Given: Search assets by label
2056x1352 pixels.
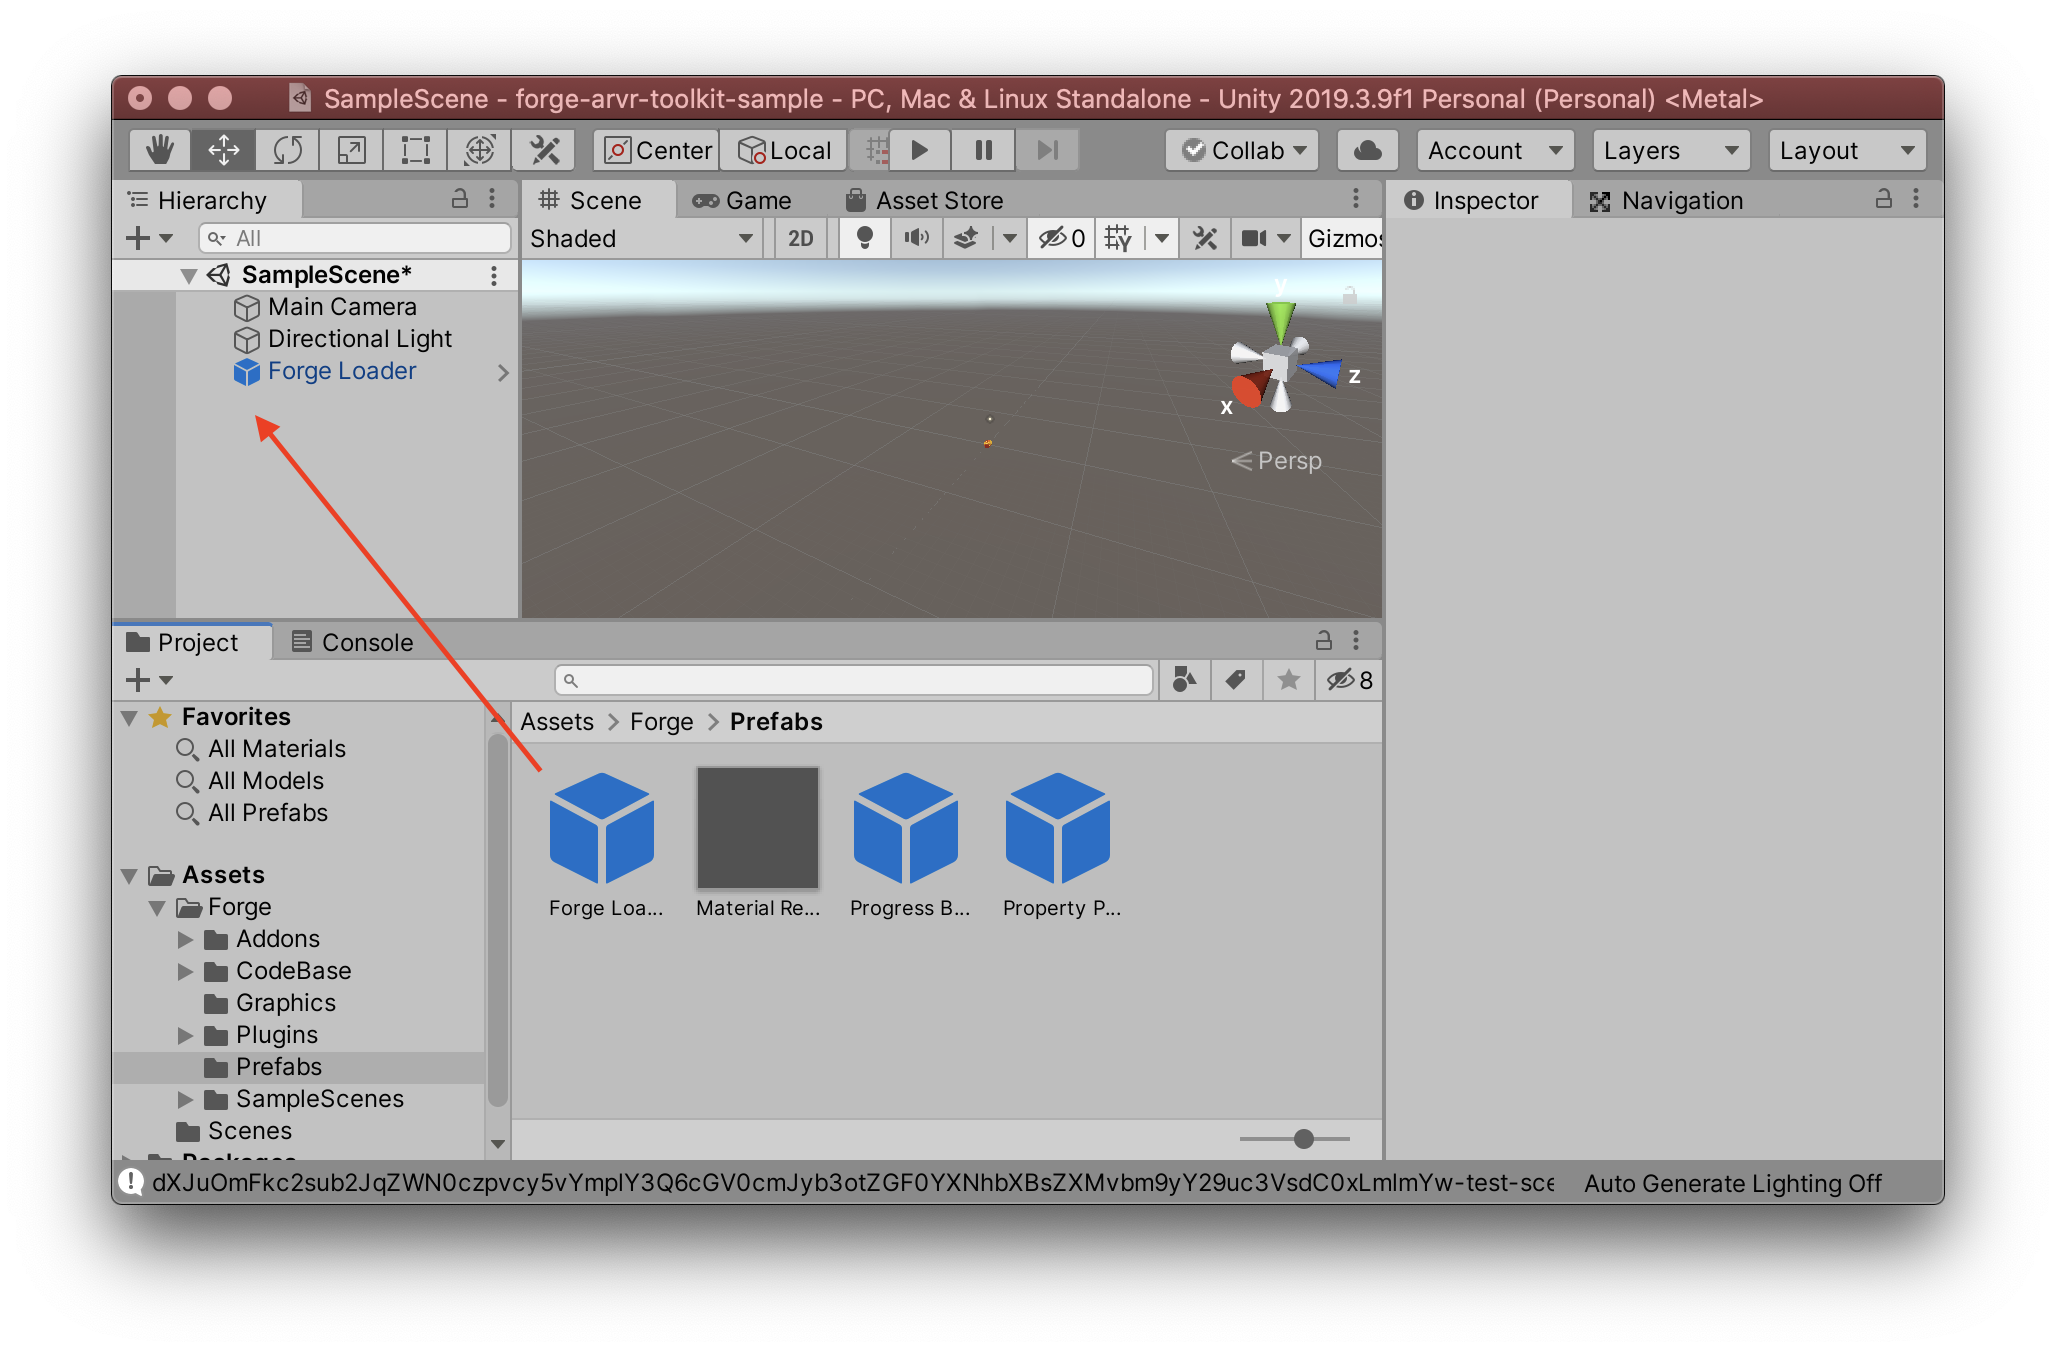Looking at the screenshot, I should [1236, 680].
